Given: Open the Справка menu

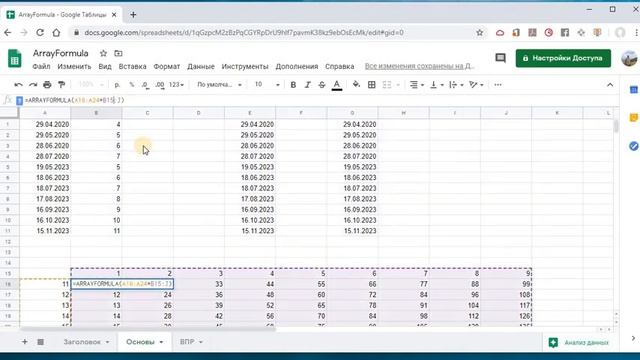Looking at the screenshot, I should (340, 67).
